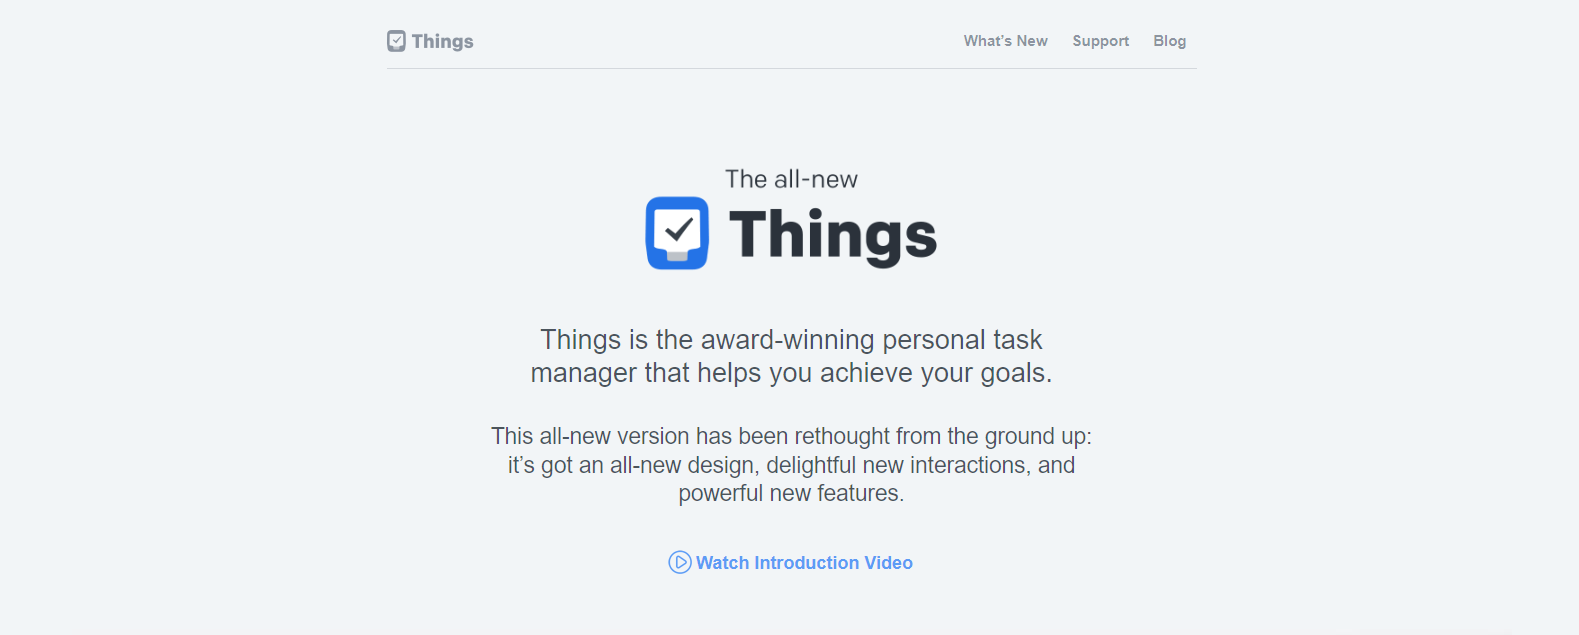This screenshot has width=1579, height=635.
Task: Open the Blog link
Action: tap(1169, 41)
